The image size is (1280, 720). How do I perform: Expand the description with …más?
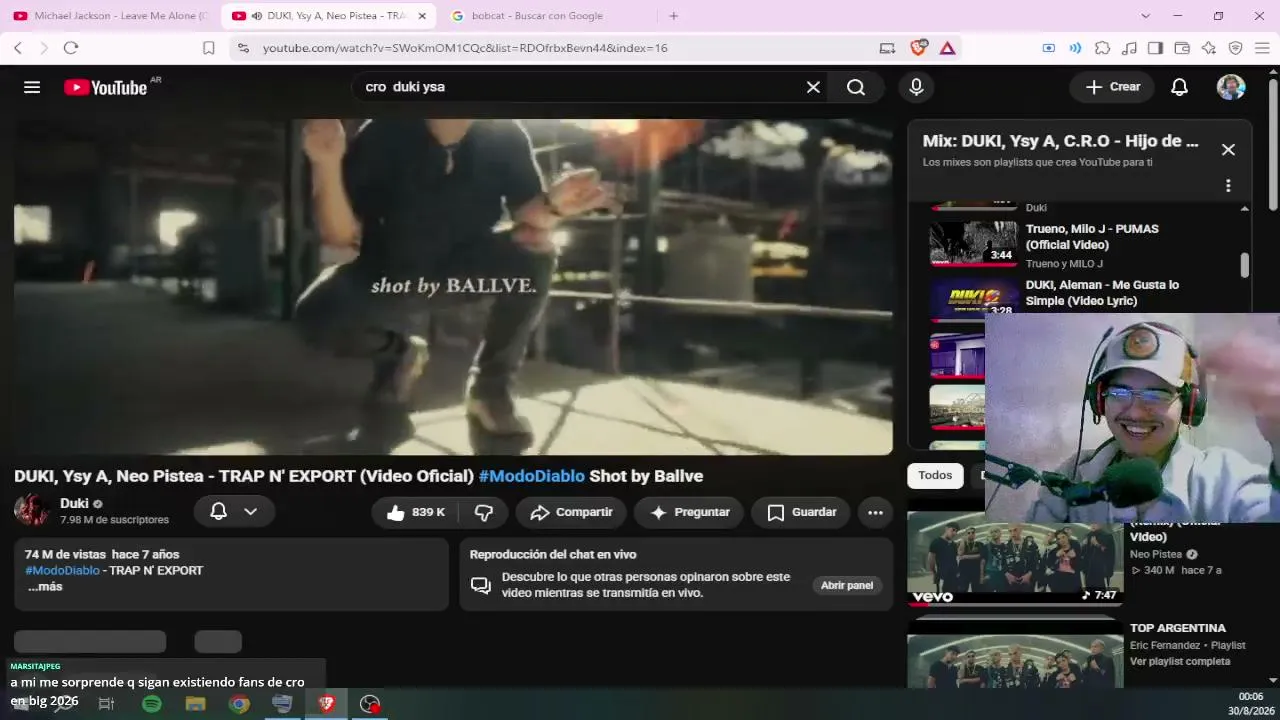click(x=45, y=587)
